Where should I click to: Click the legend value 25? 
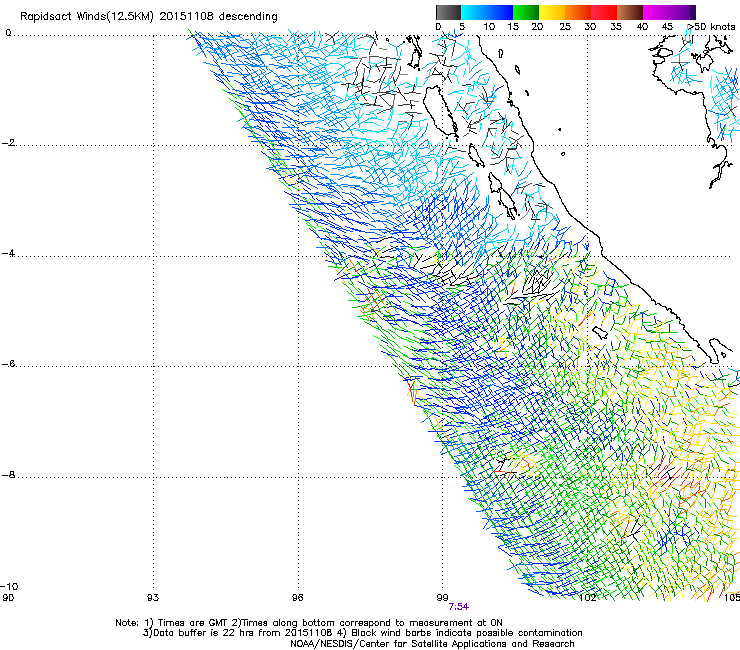[x=564, y=27]
